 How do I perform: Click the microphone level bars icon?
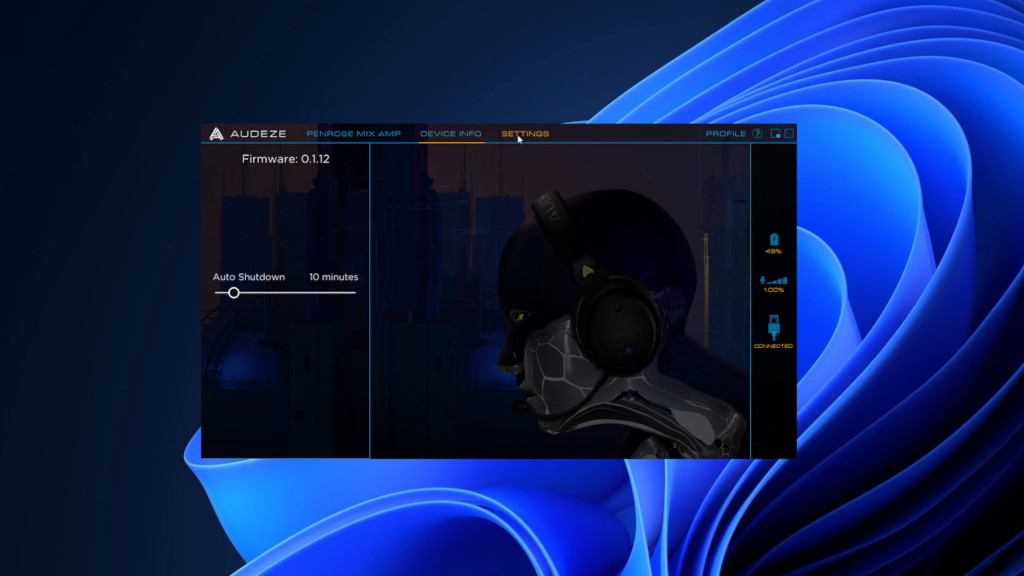coord(774,280)
